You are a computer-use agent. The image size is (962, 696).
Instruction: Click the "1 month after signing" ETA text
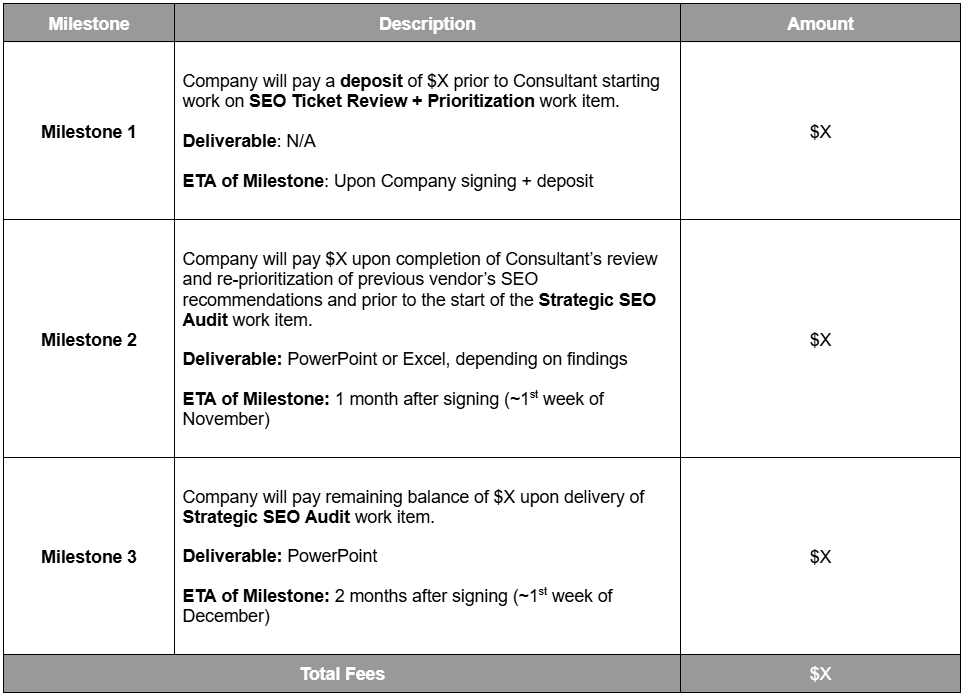click(416, 399)
